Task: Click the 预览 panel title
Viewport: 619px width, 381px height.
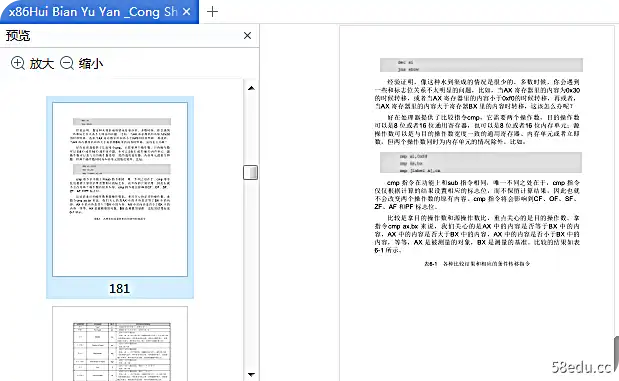Action: 18,36
